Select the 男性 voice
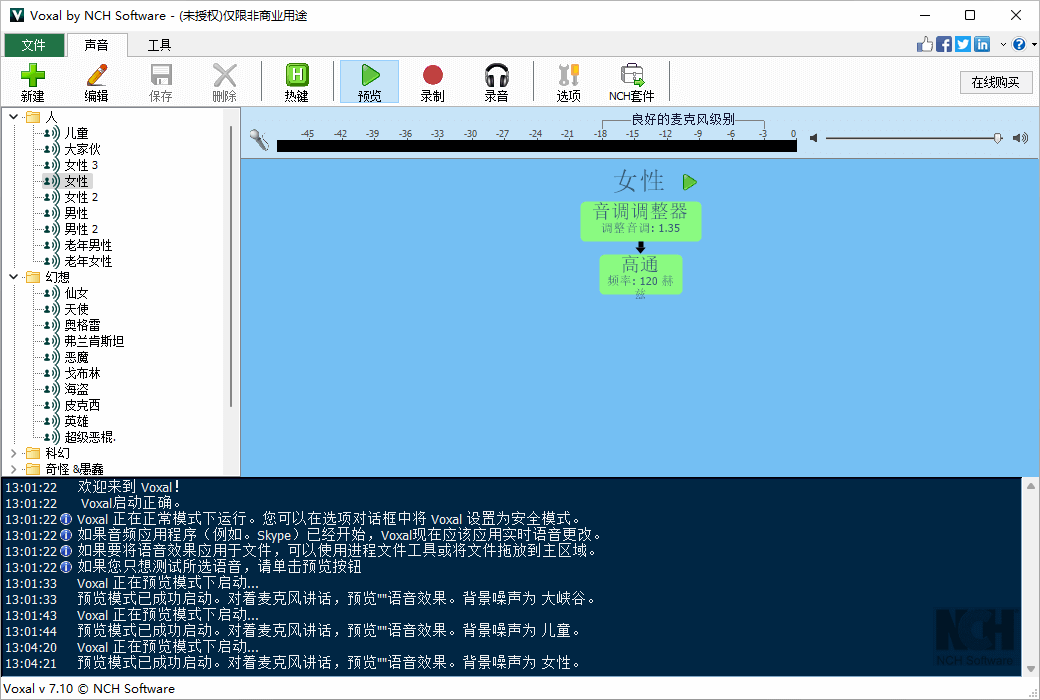This screenshot has width=1040, height=700. pyautogui.click(x=76, y=213)
